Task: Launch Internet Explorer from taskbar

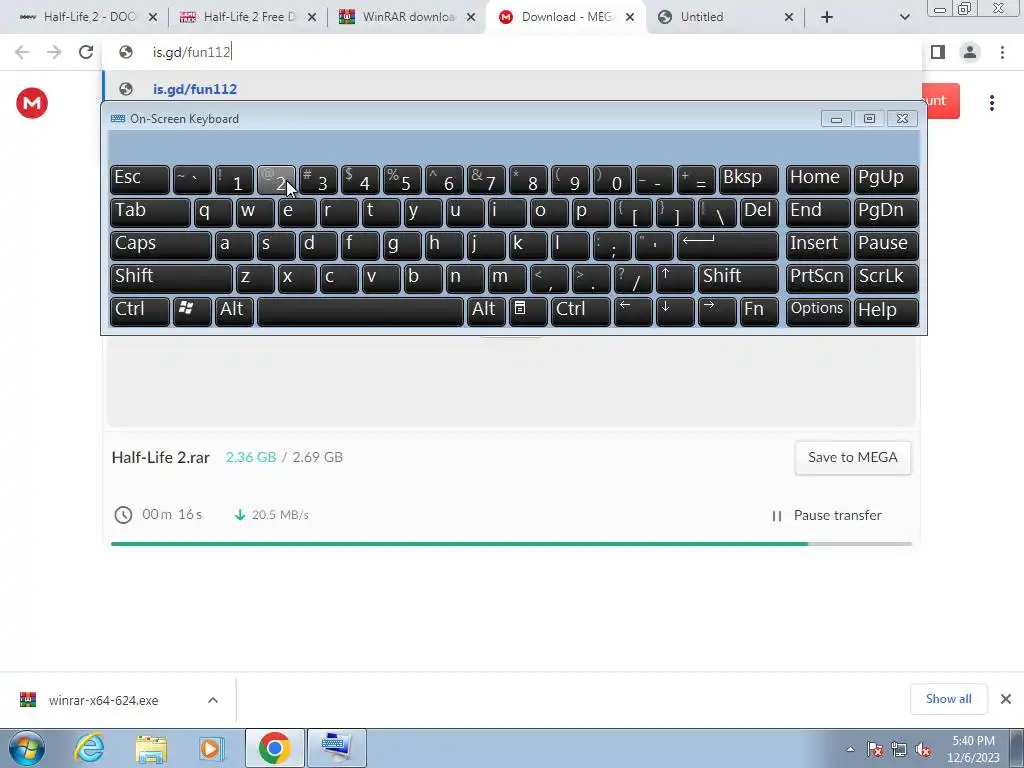Action: [89, 748]
